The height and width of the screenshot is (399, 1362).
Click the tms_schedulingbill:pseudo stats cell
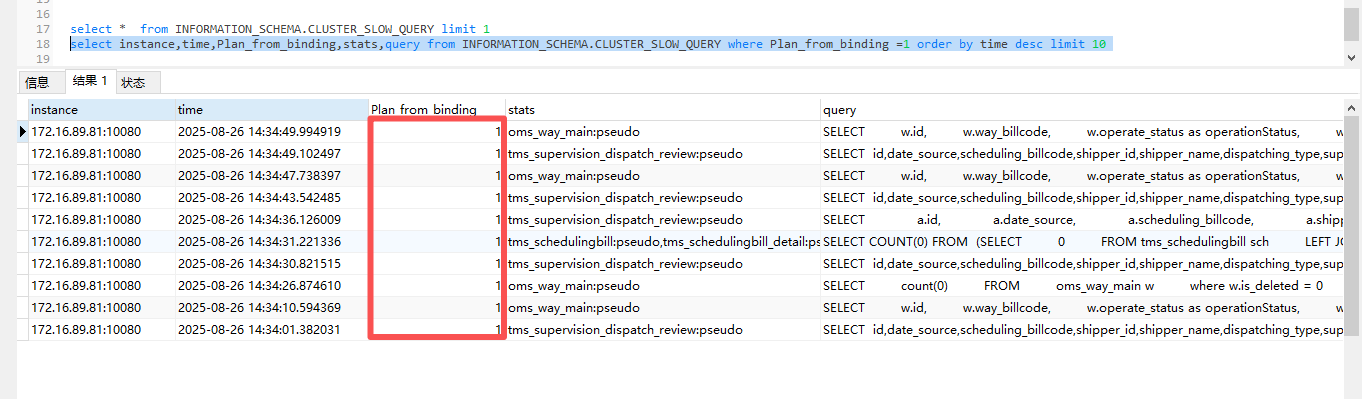pos(662,242)
